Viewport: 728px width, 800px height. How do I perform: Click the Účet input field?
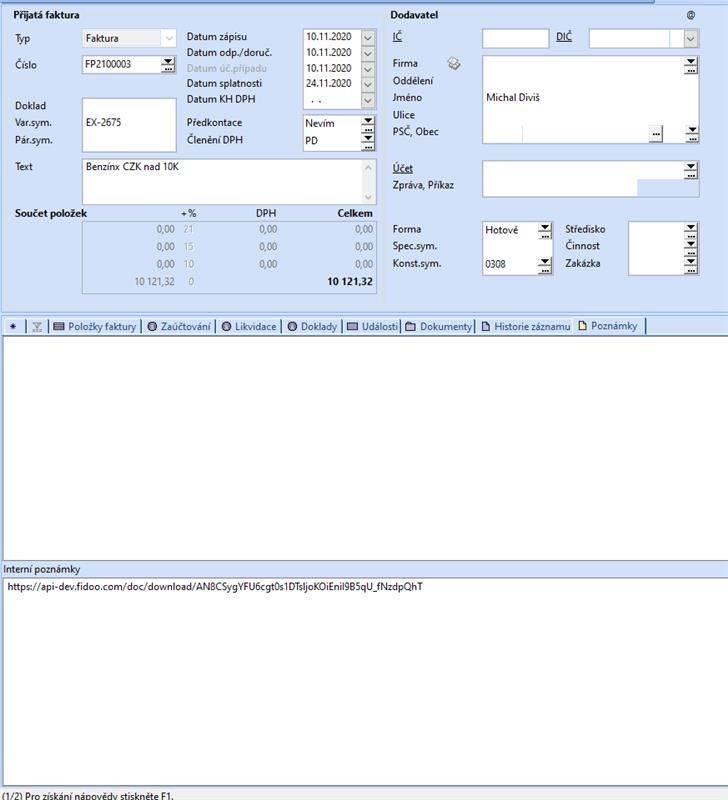[583, 170]
